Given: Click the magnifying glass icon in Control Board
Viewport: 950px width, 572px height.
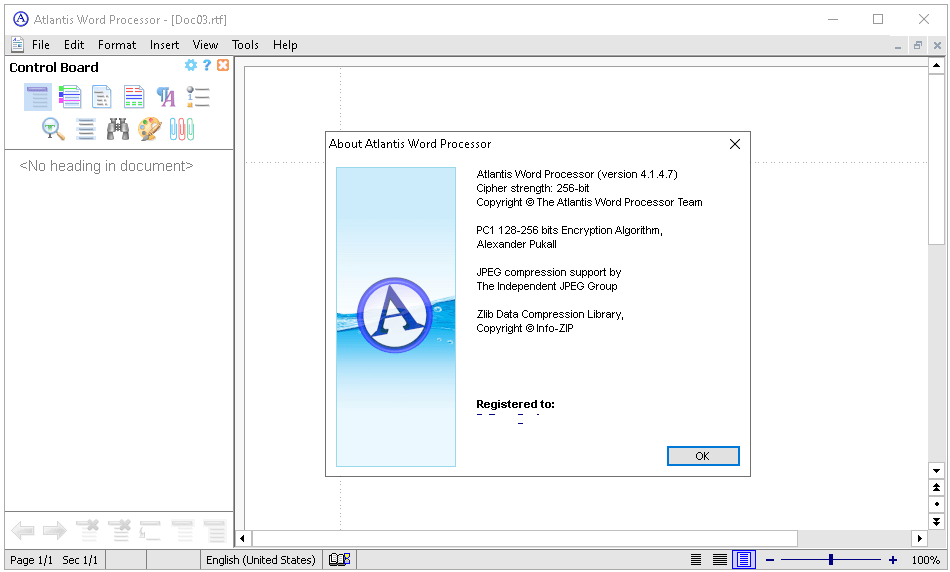Looking at the screenshot, I should pos(53,129).
